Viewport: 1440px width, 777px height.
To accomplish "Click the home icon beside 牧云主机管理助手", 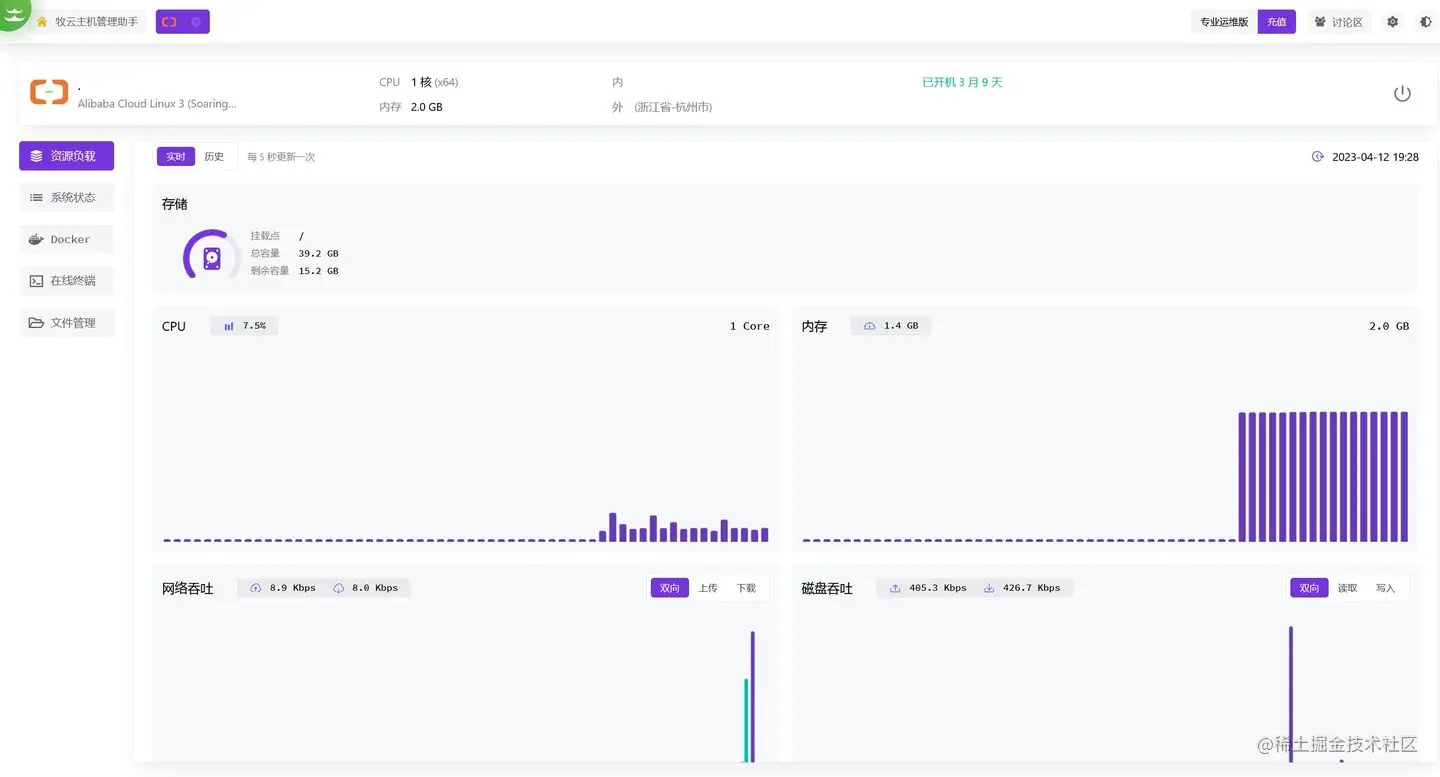I will 42,22.
